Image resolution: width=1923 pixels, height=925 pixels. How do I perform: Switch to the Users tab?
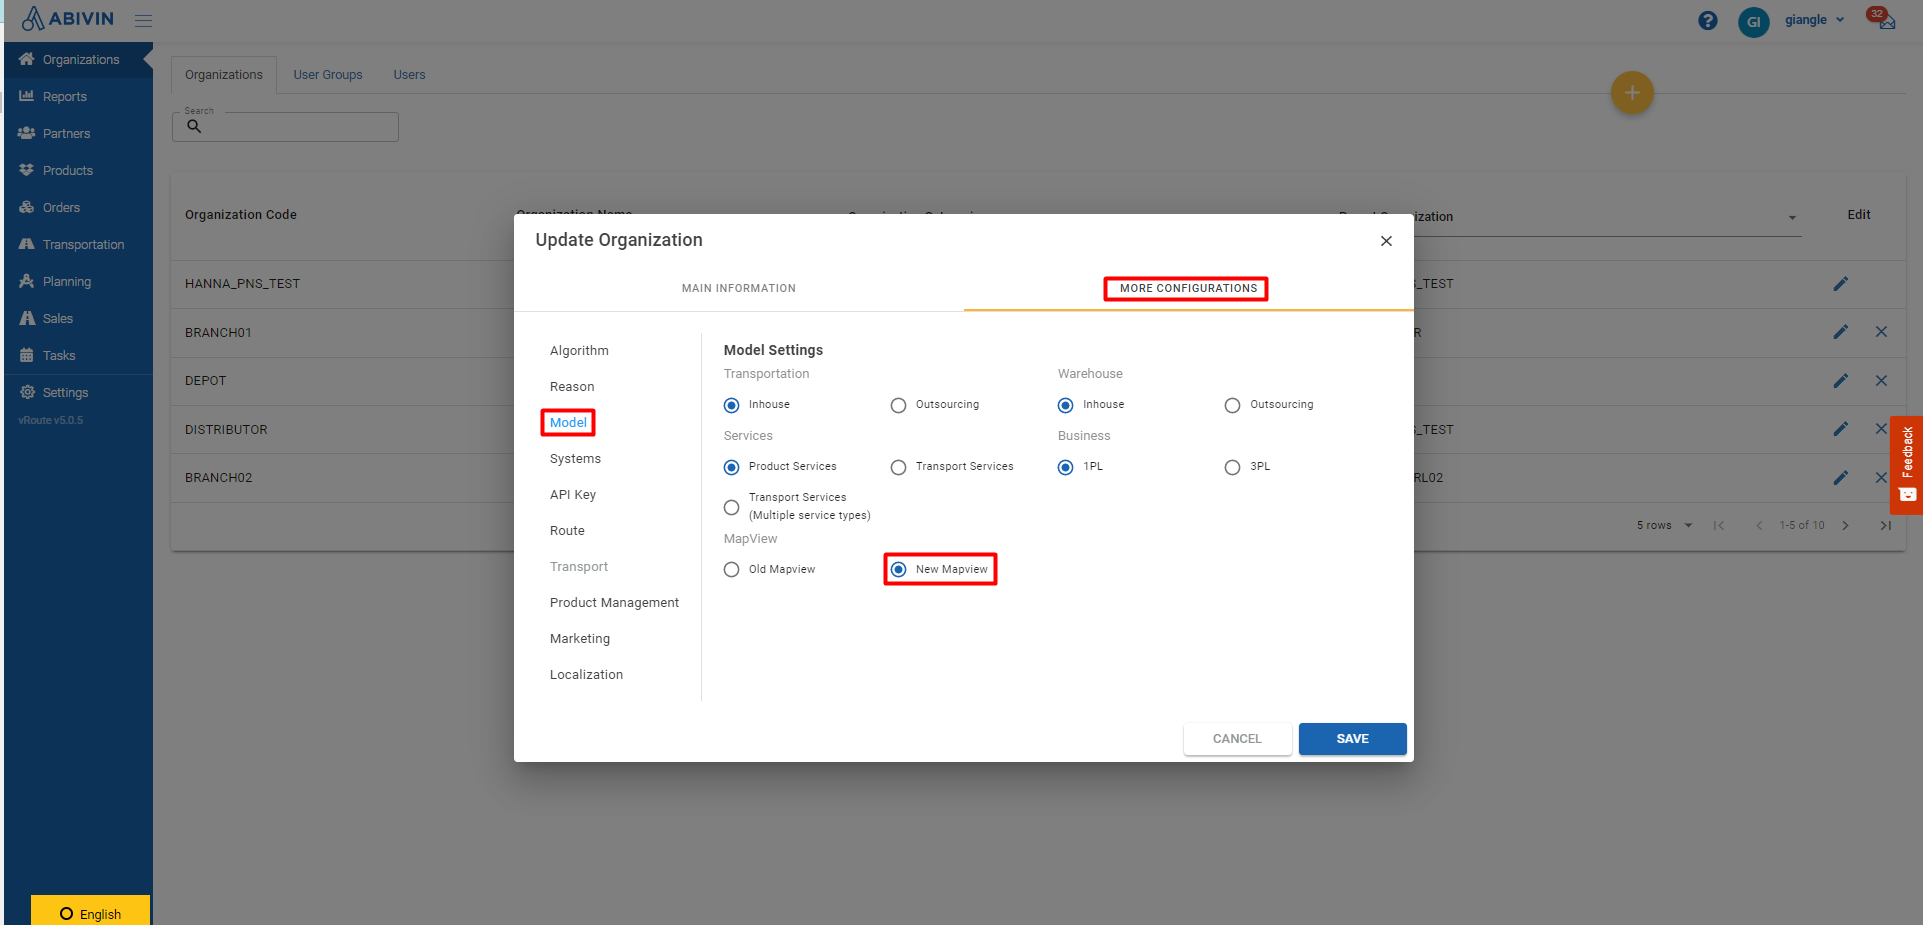(409, 75)
